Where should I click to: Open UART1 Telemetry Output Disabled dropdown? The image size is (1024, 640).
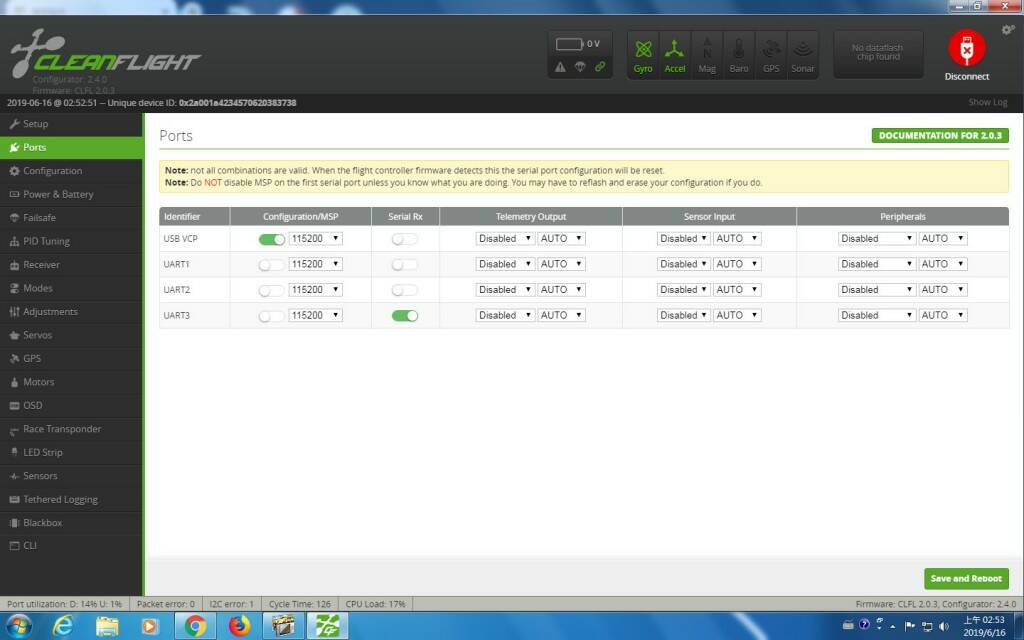[505, 264]
